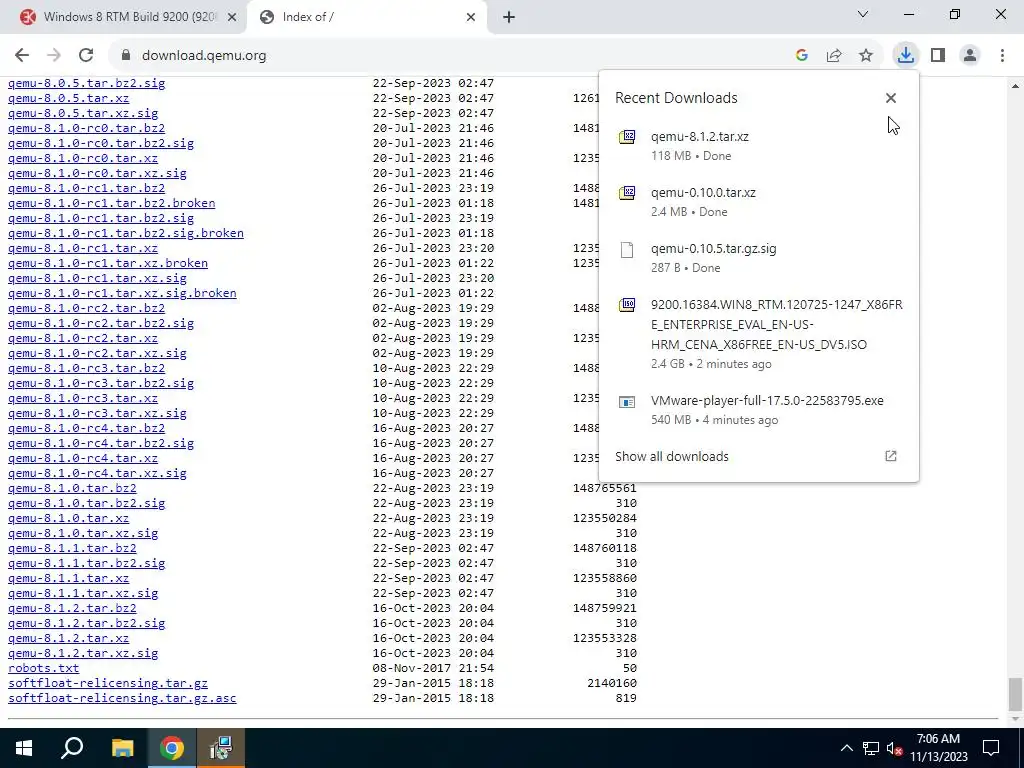
Task: Open downloaded qemu-0.10.0.tar.xz file icon
Action: [627, 193]
